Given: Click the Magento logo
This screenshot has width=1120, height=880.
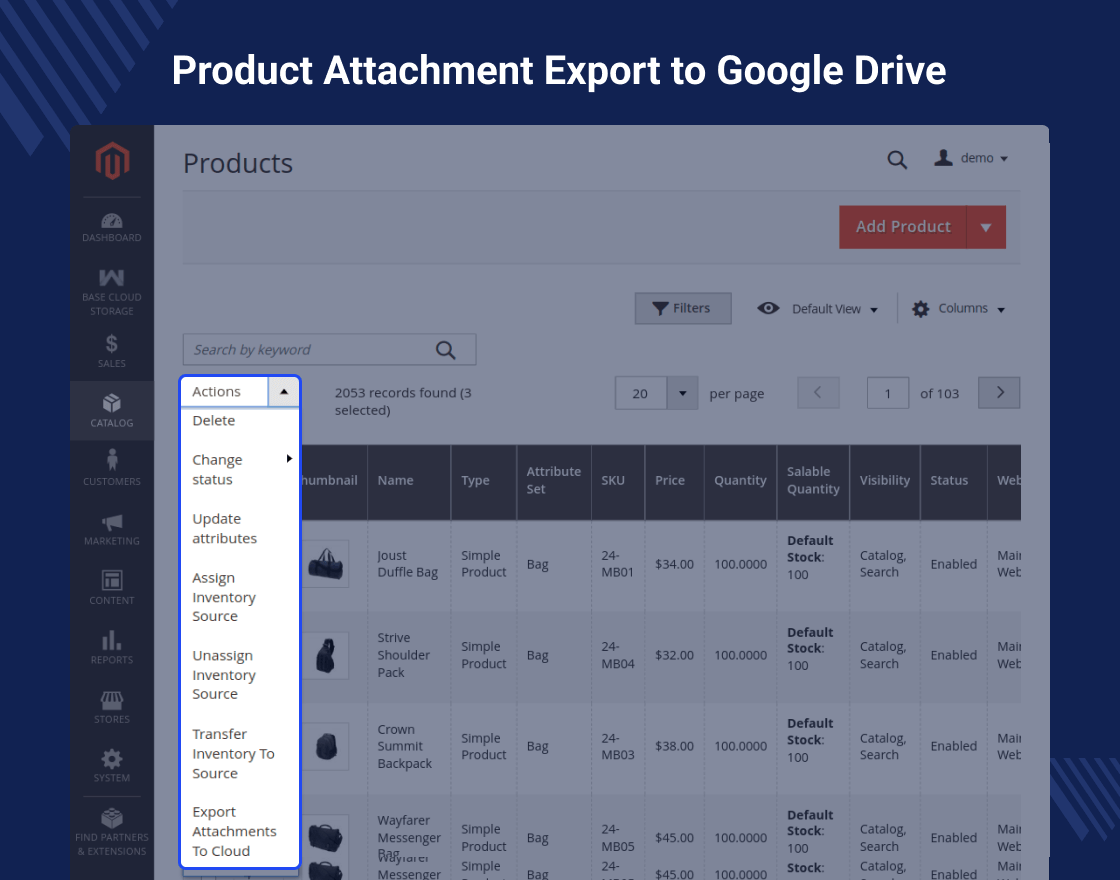Looking at the screenshot, I should (112, 161).
